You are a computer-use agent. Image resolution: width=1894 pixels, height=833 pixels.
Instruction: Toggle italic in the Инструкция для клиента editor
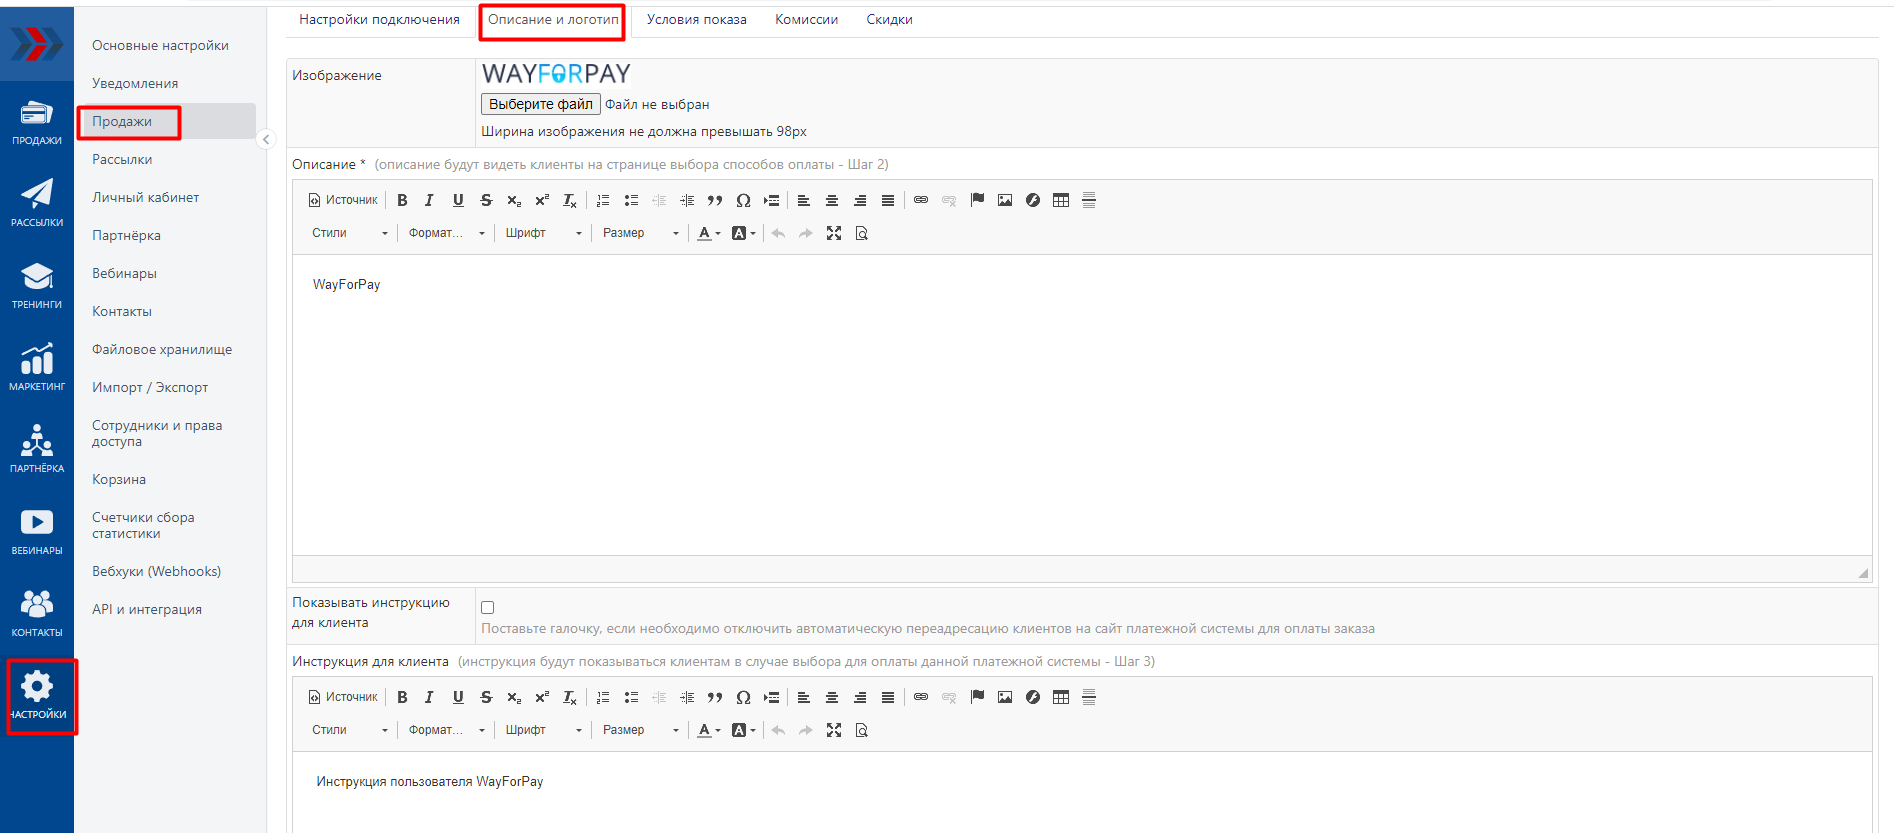[x=429, y=697]
